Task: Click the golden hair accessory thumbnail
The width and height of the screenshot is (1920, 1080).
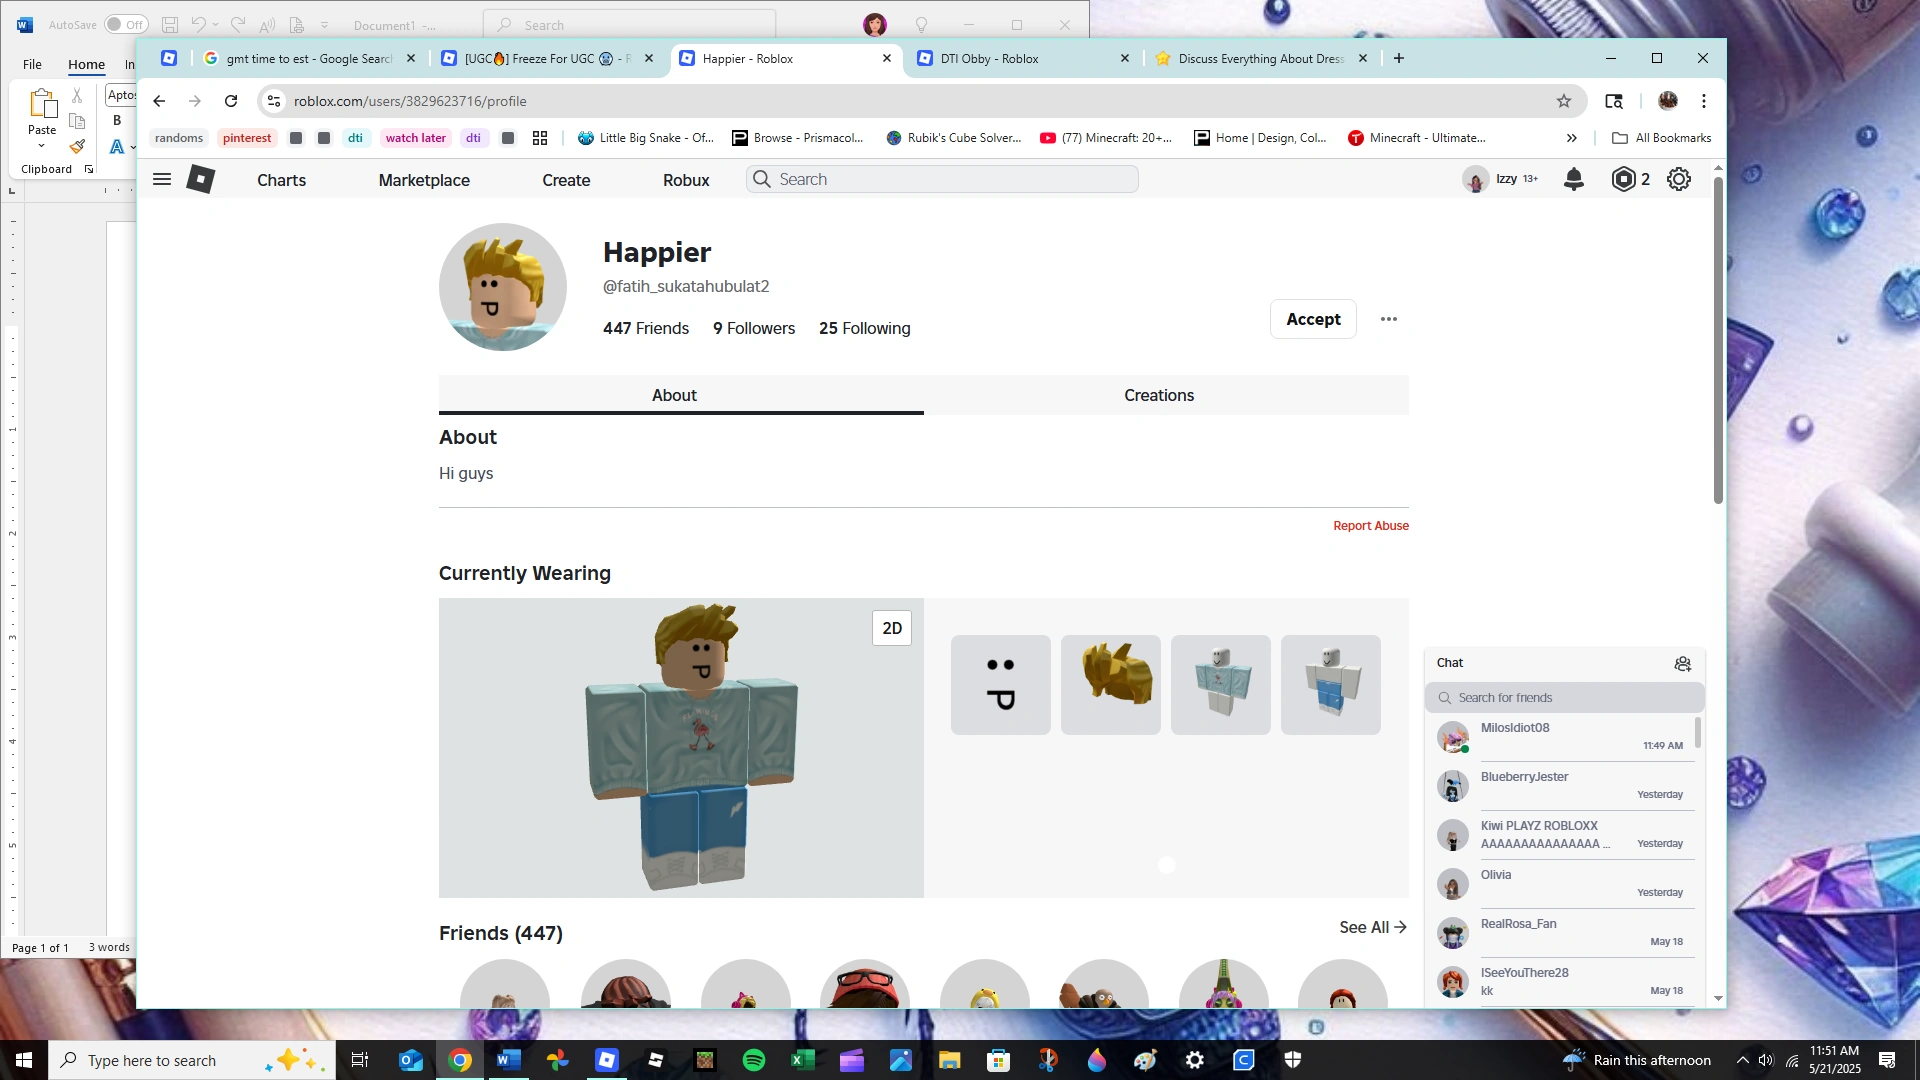Action: [1111, 685]
